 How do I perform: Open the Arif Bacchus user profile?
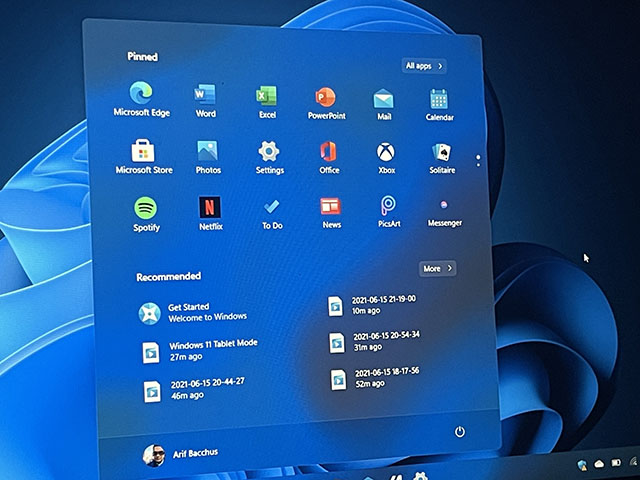(180, 455)
